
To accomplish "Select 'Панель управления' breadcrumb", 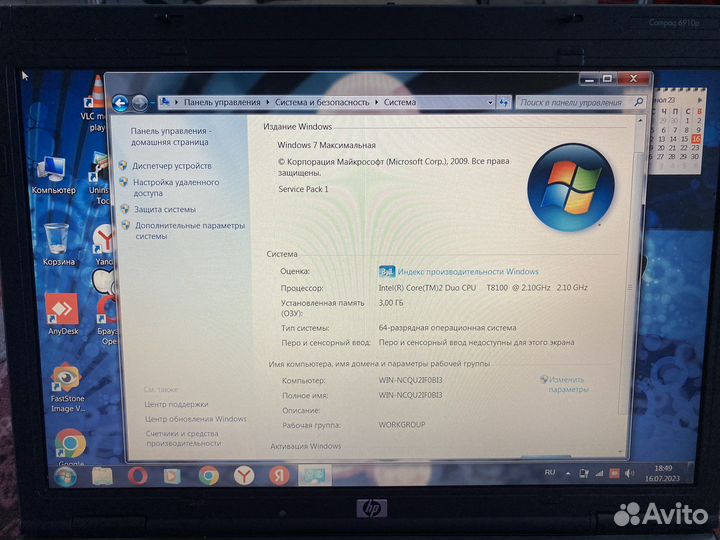I will point(222,102).
